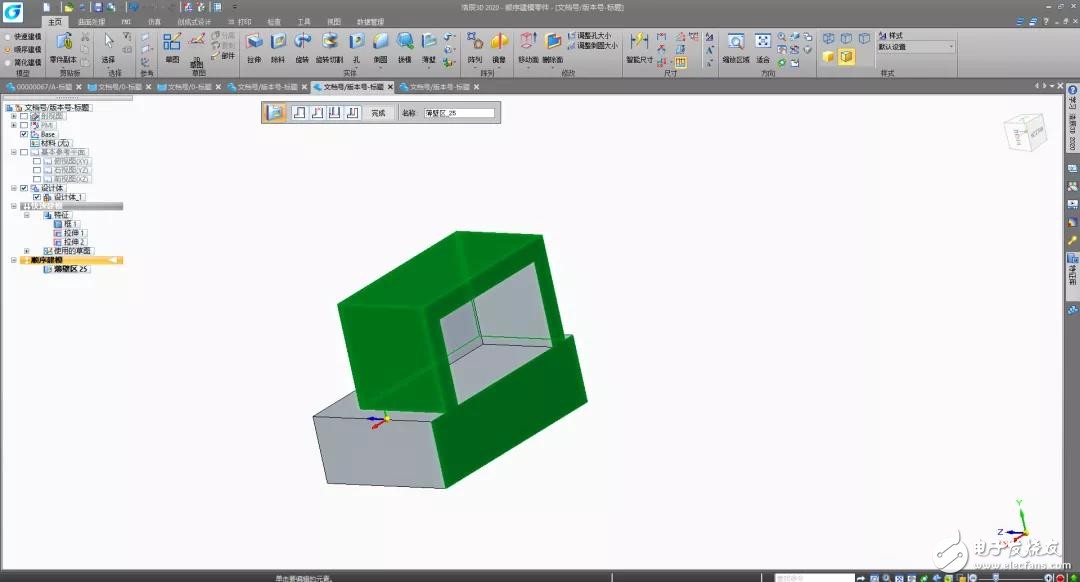Click the view orientation cube
Screen dimensions: 1080x582
(1025, 133)
